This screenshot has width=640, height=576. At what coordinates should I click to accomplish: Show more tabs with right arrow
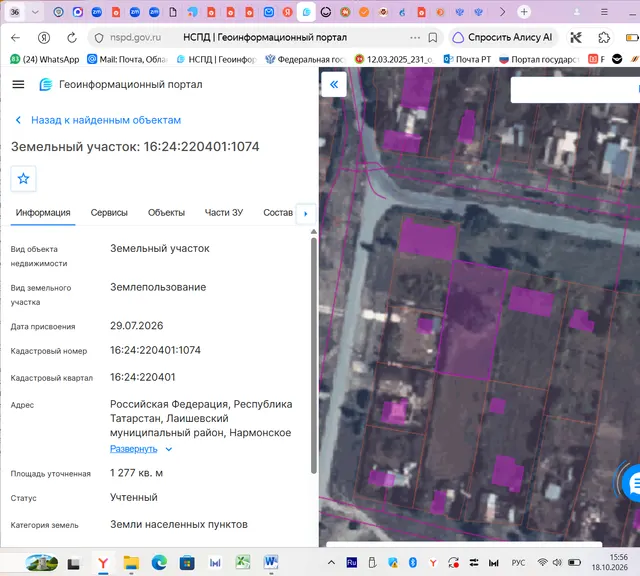(306, 213)
